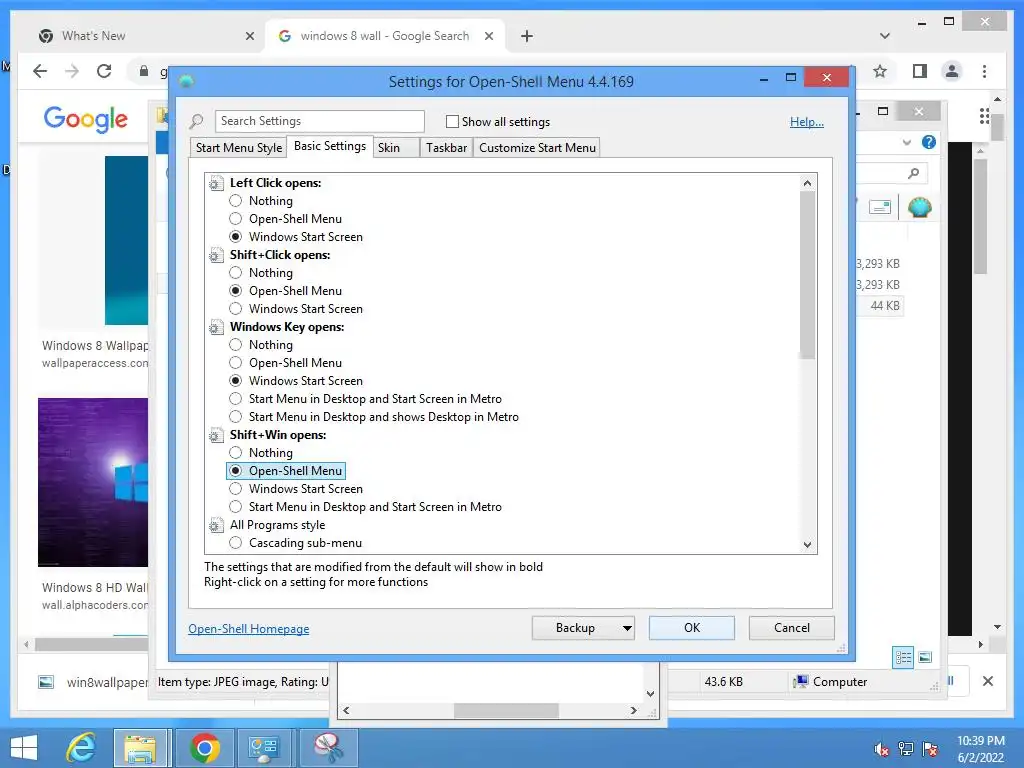The image size is (1024, 768).
Task: Open the Help link
Action: pyautogui.click(x=807, y=122)
